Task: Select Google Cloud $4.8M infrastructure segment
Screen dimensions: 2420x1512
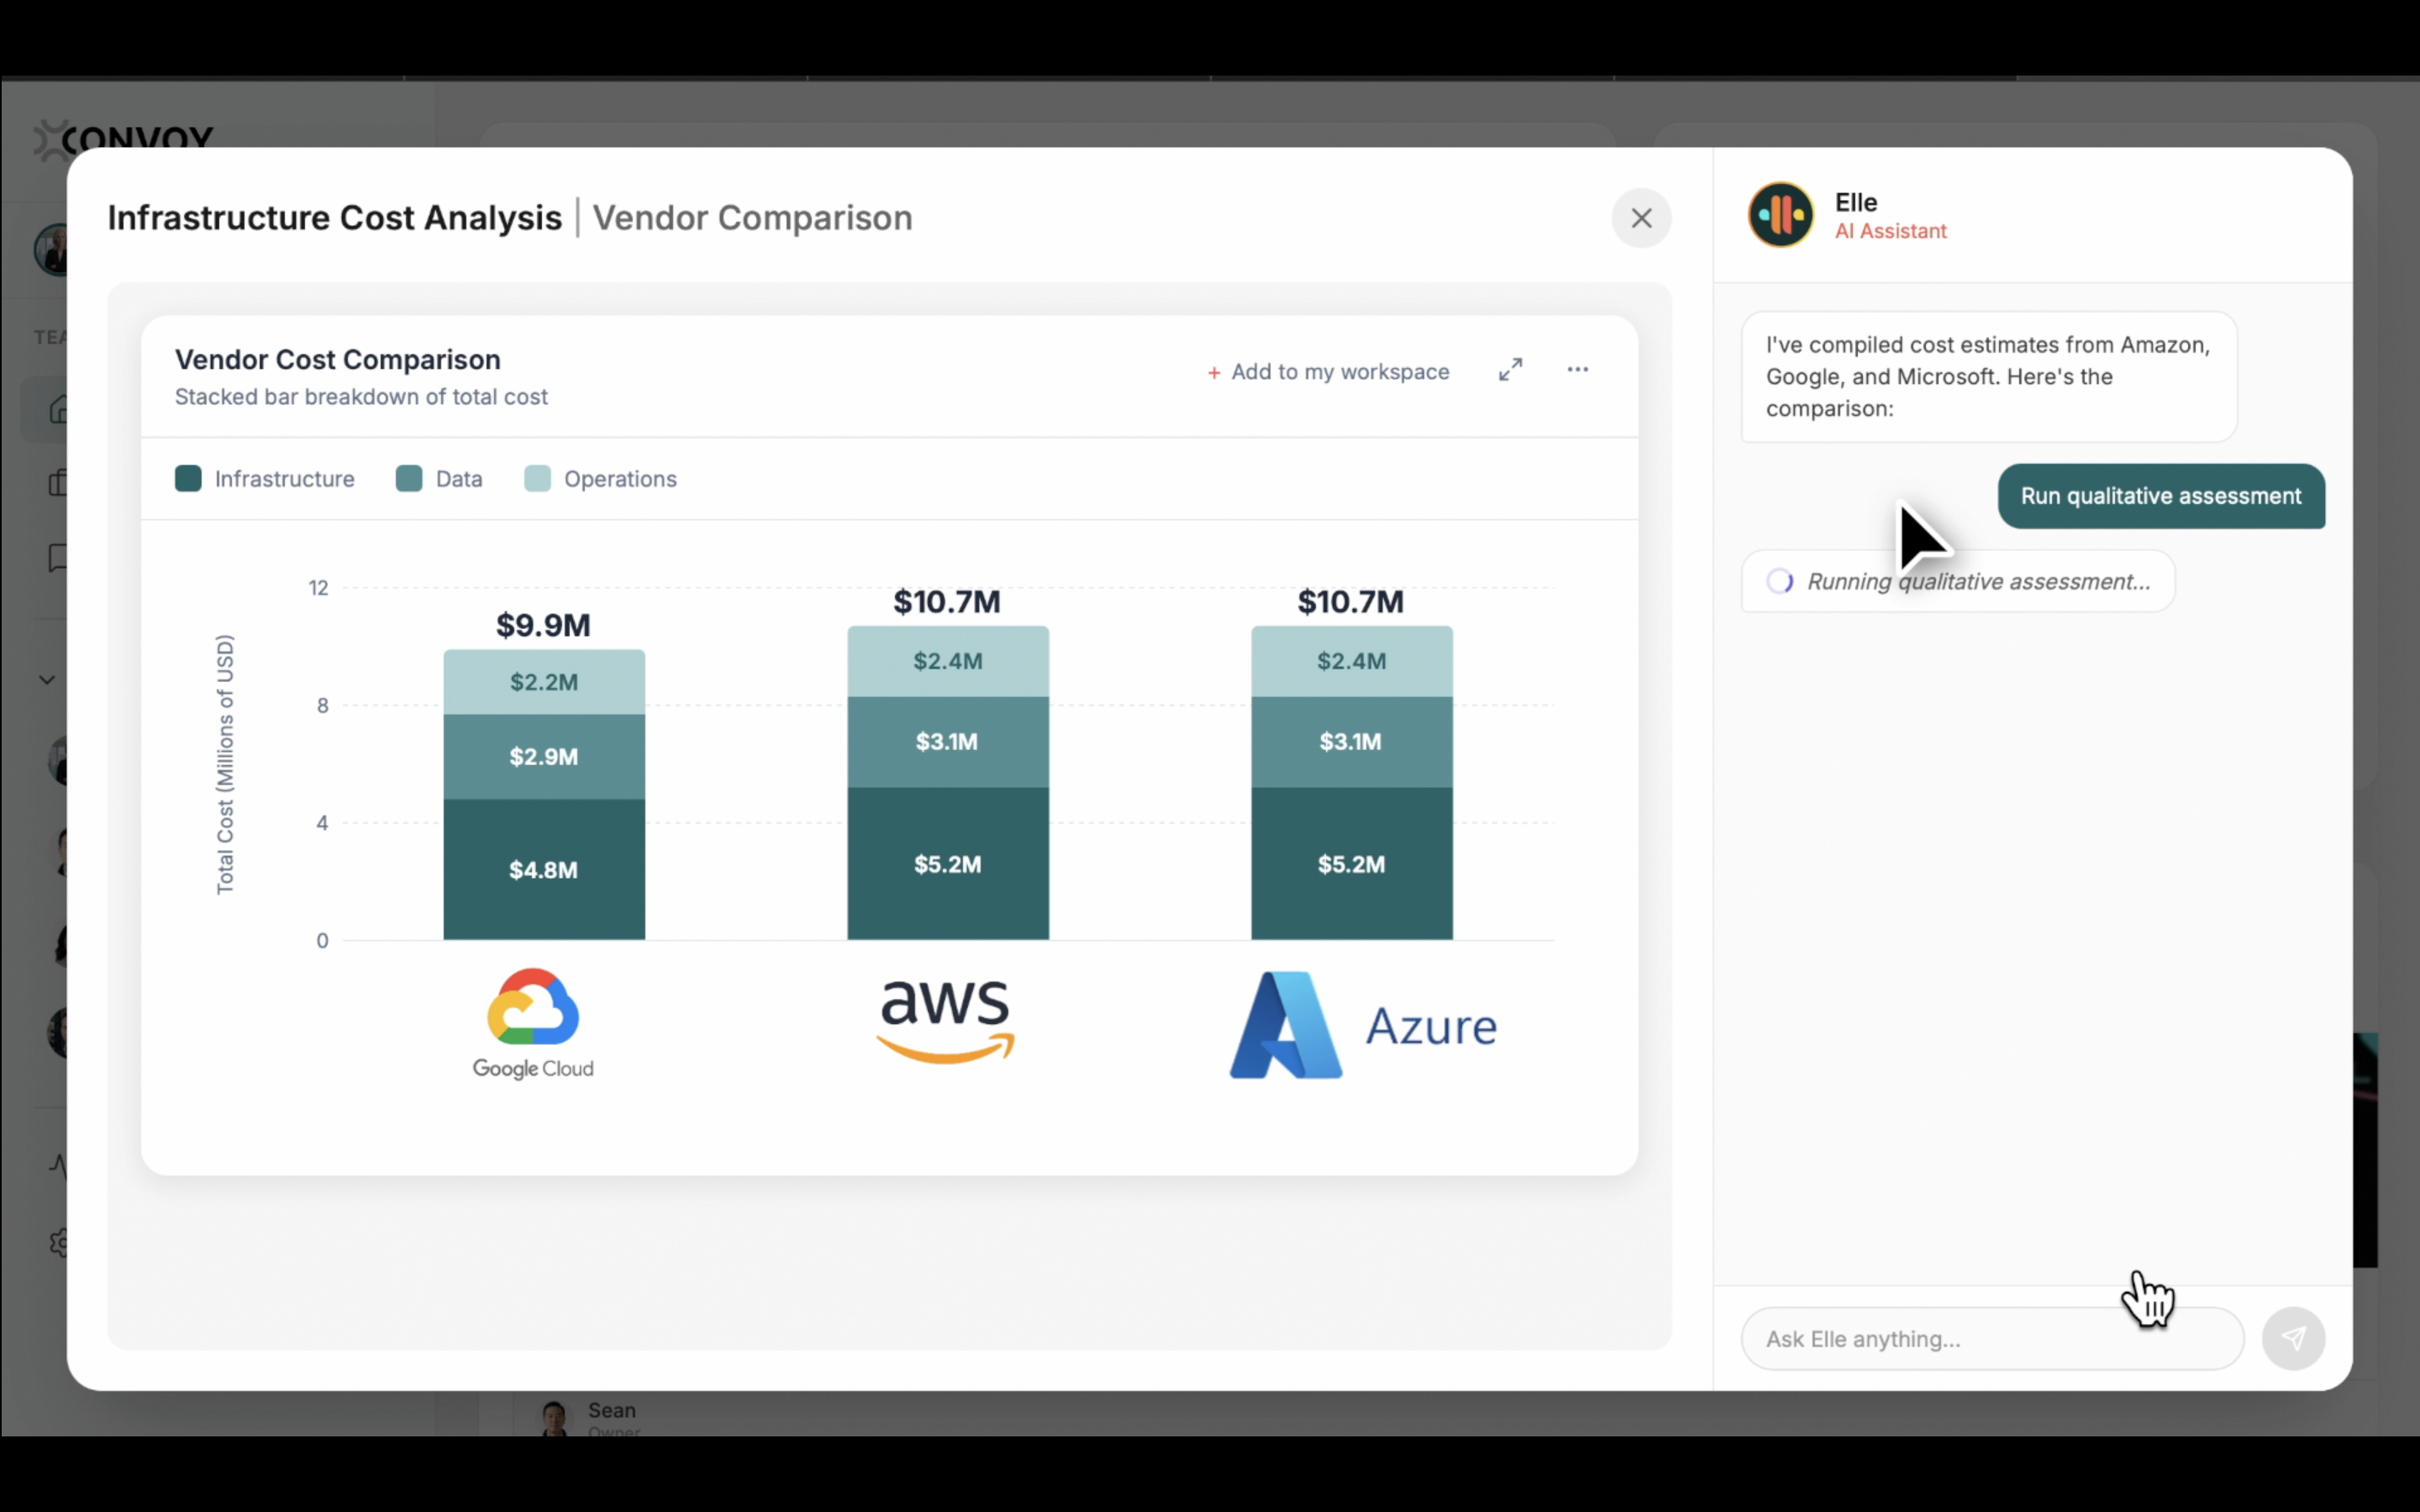Action: pyautogui.click(x=544, y=869)
